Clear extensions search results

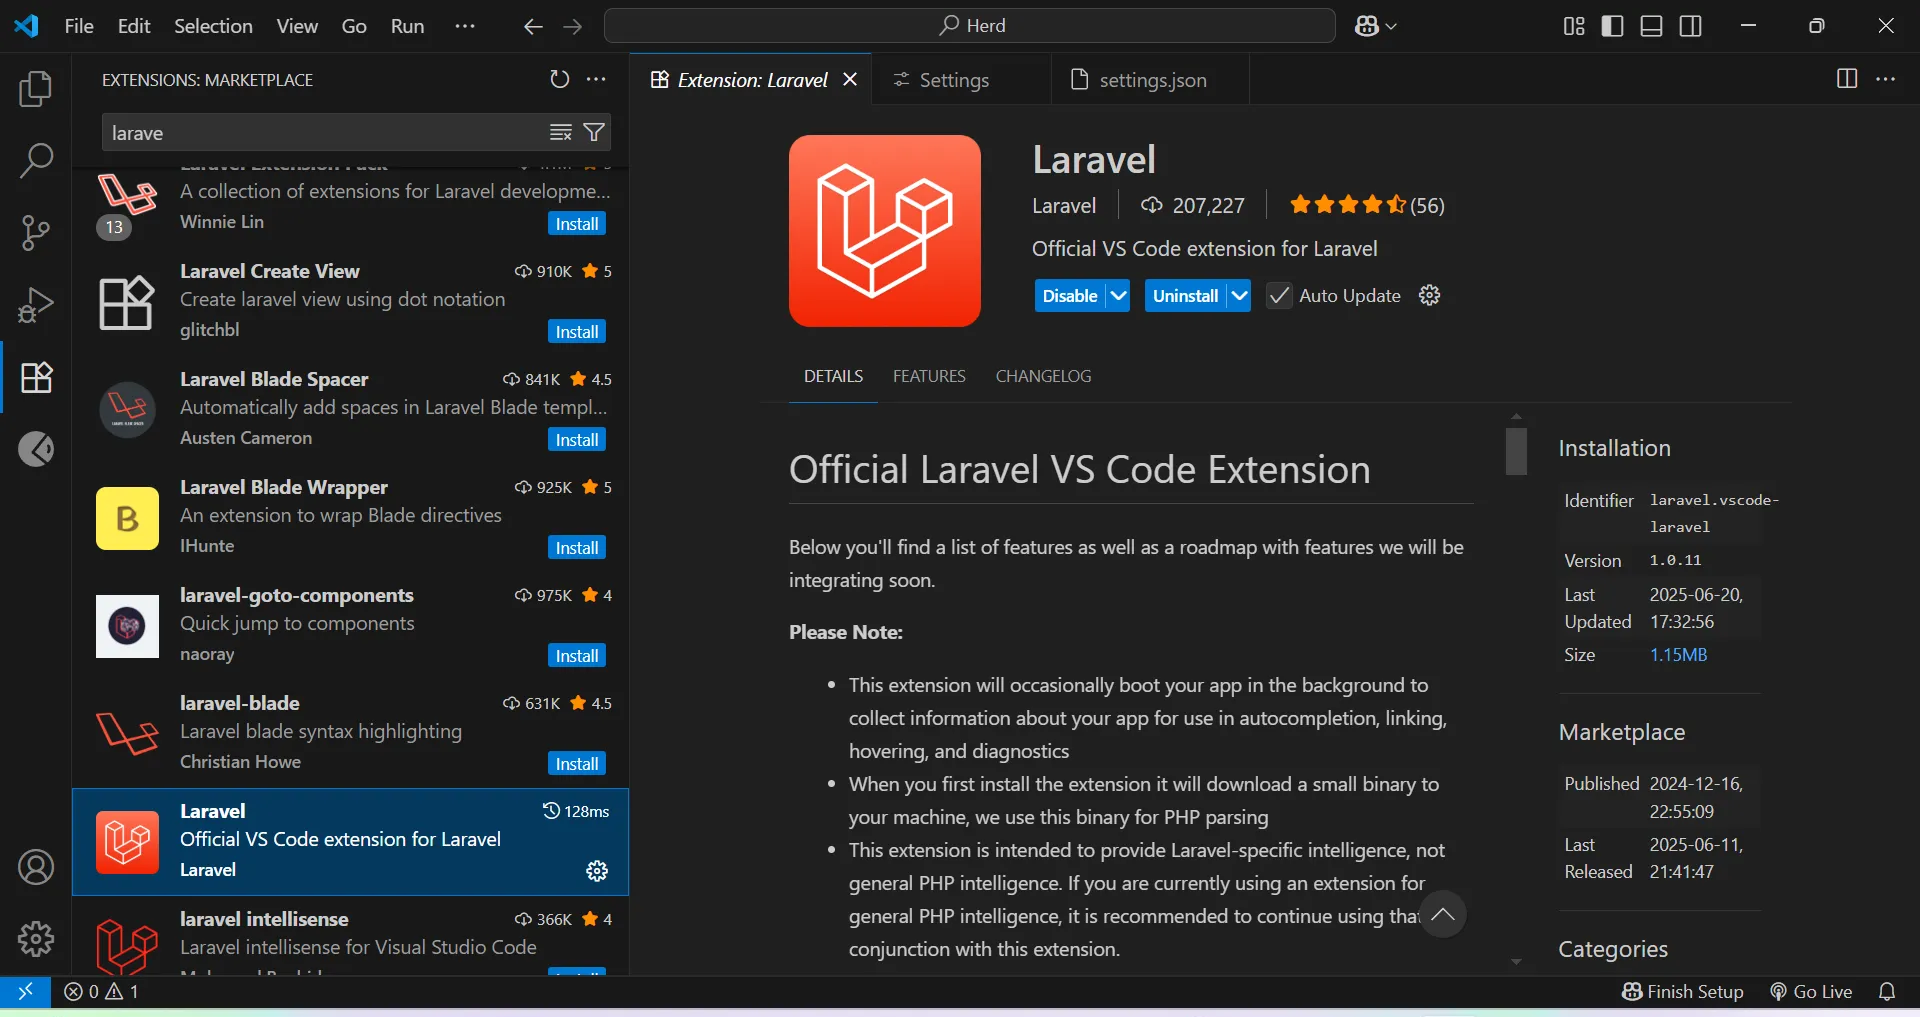[x=561, y=132]
